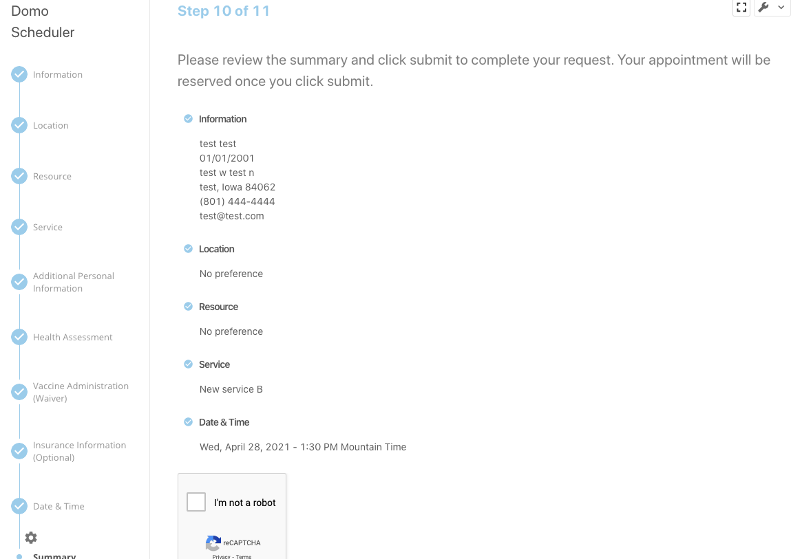This screenshot has height=560, width=791.
Task: Click the checkmark beside Service summary heading
Action: [188, 364]
